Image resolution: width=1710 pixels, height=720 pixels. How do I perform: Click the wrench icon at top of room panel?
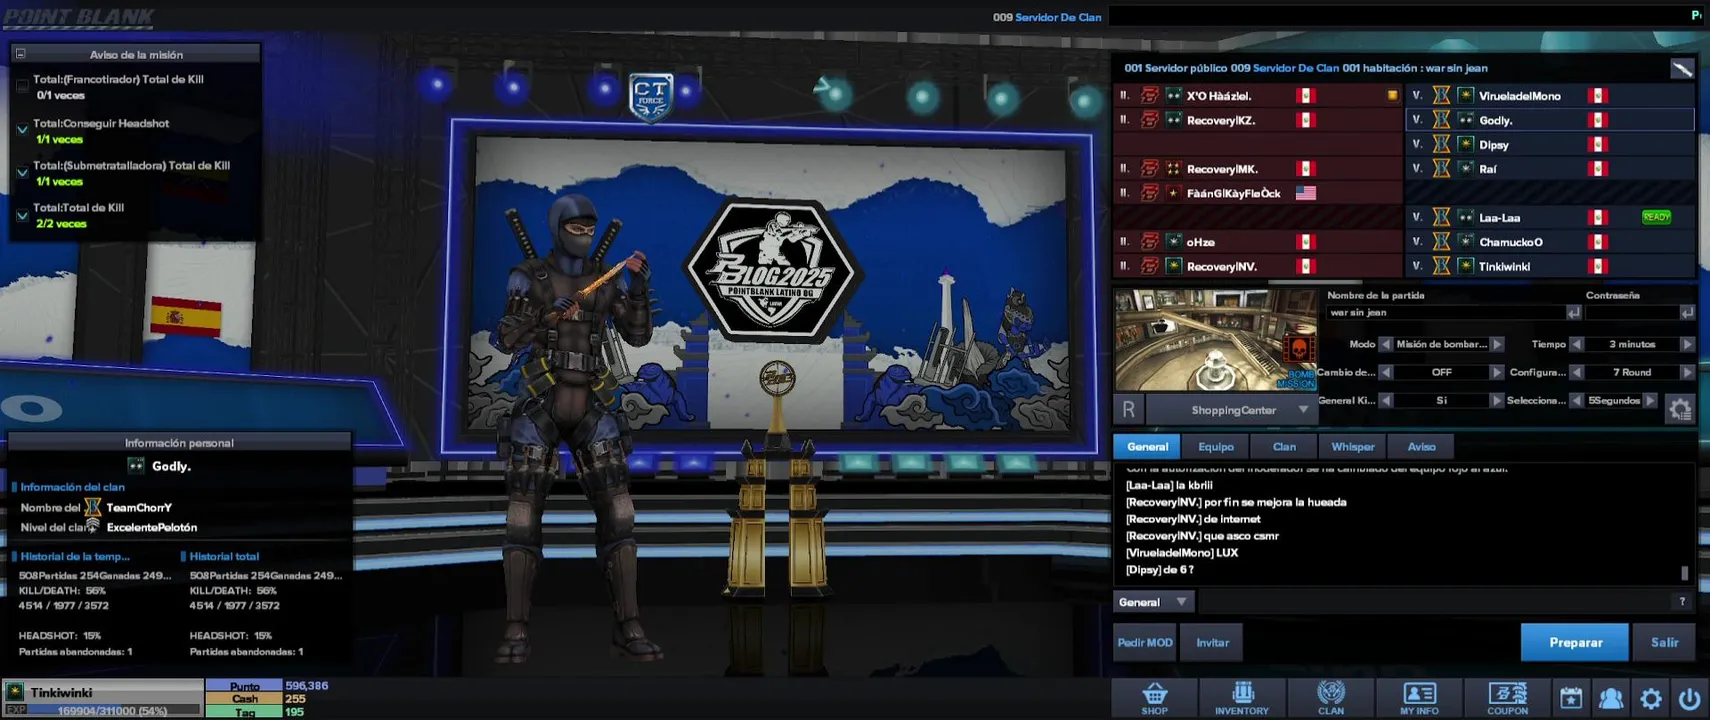pyautogui.click(x=1682, y=68)
